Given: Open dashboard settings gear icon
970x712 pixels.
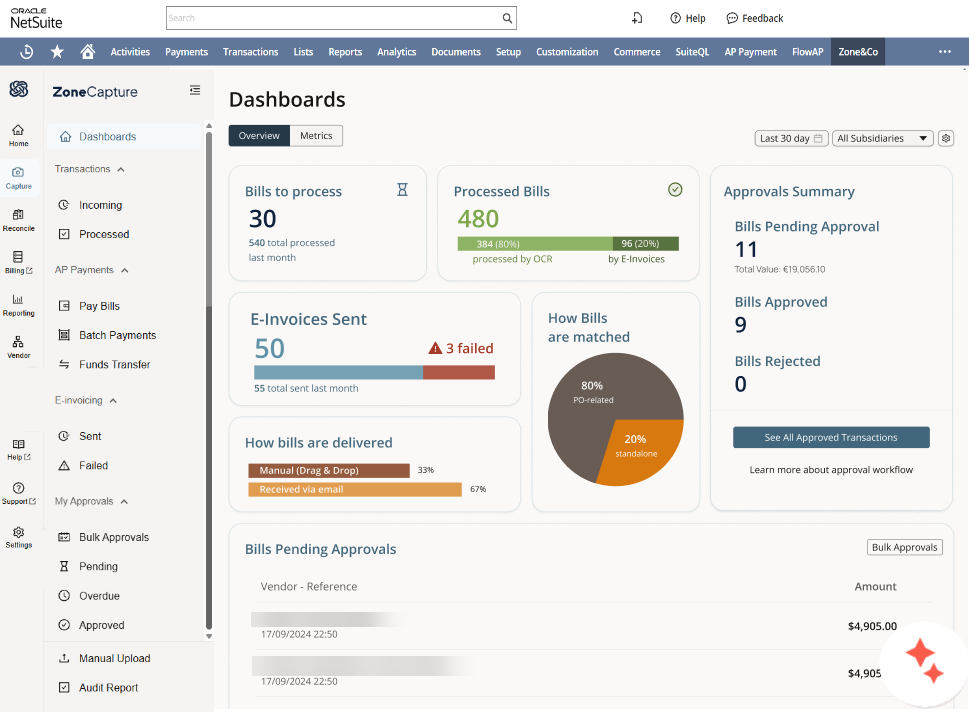Looking at the screenshot, I should [x=946, y=139].
